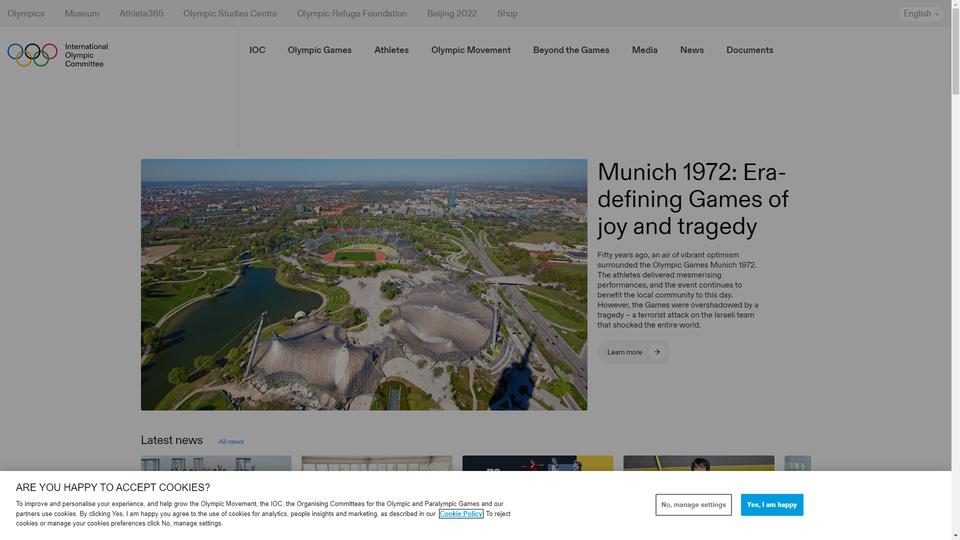This screenshot has height=540, width=960.
Task: Click the Learn more button
Action: (x=633, y=352)
